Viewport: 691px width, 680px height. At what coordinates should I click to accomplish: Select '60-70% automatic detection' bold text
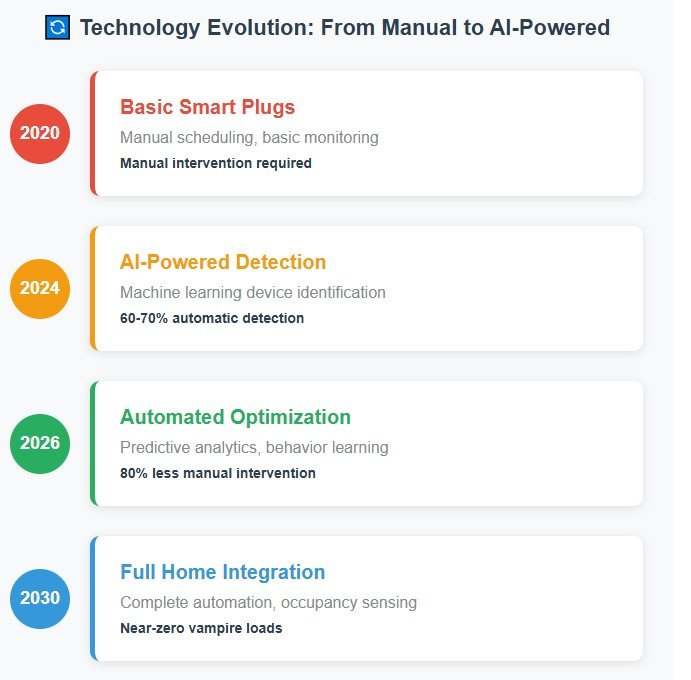point(212,318)
